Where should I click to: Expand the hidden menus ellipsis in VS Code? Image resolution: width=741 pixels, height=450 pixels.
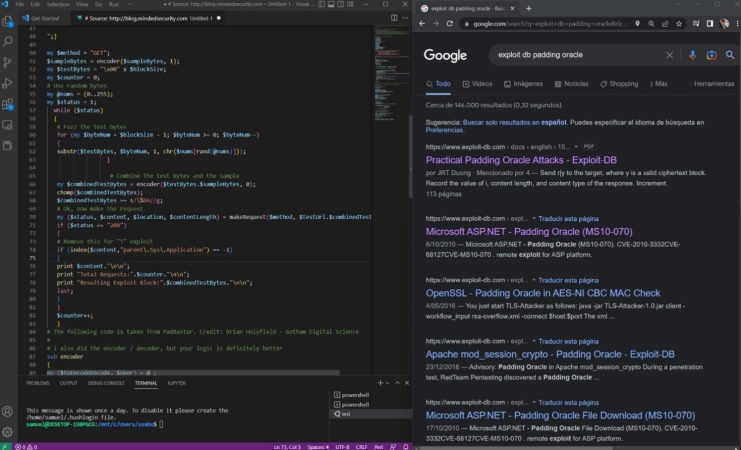pyautogui.click(x=129, y=4)
